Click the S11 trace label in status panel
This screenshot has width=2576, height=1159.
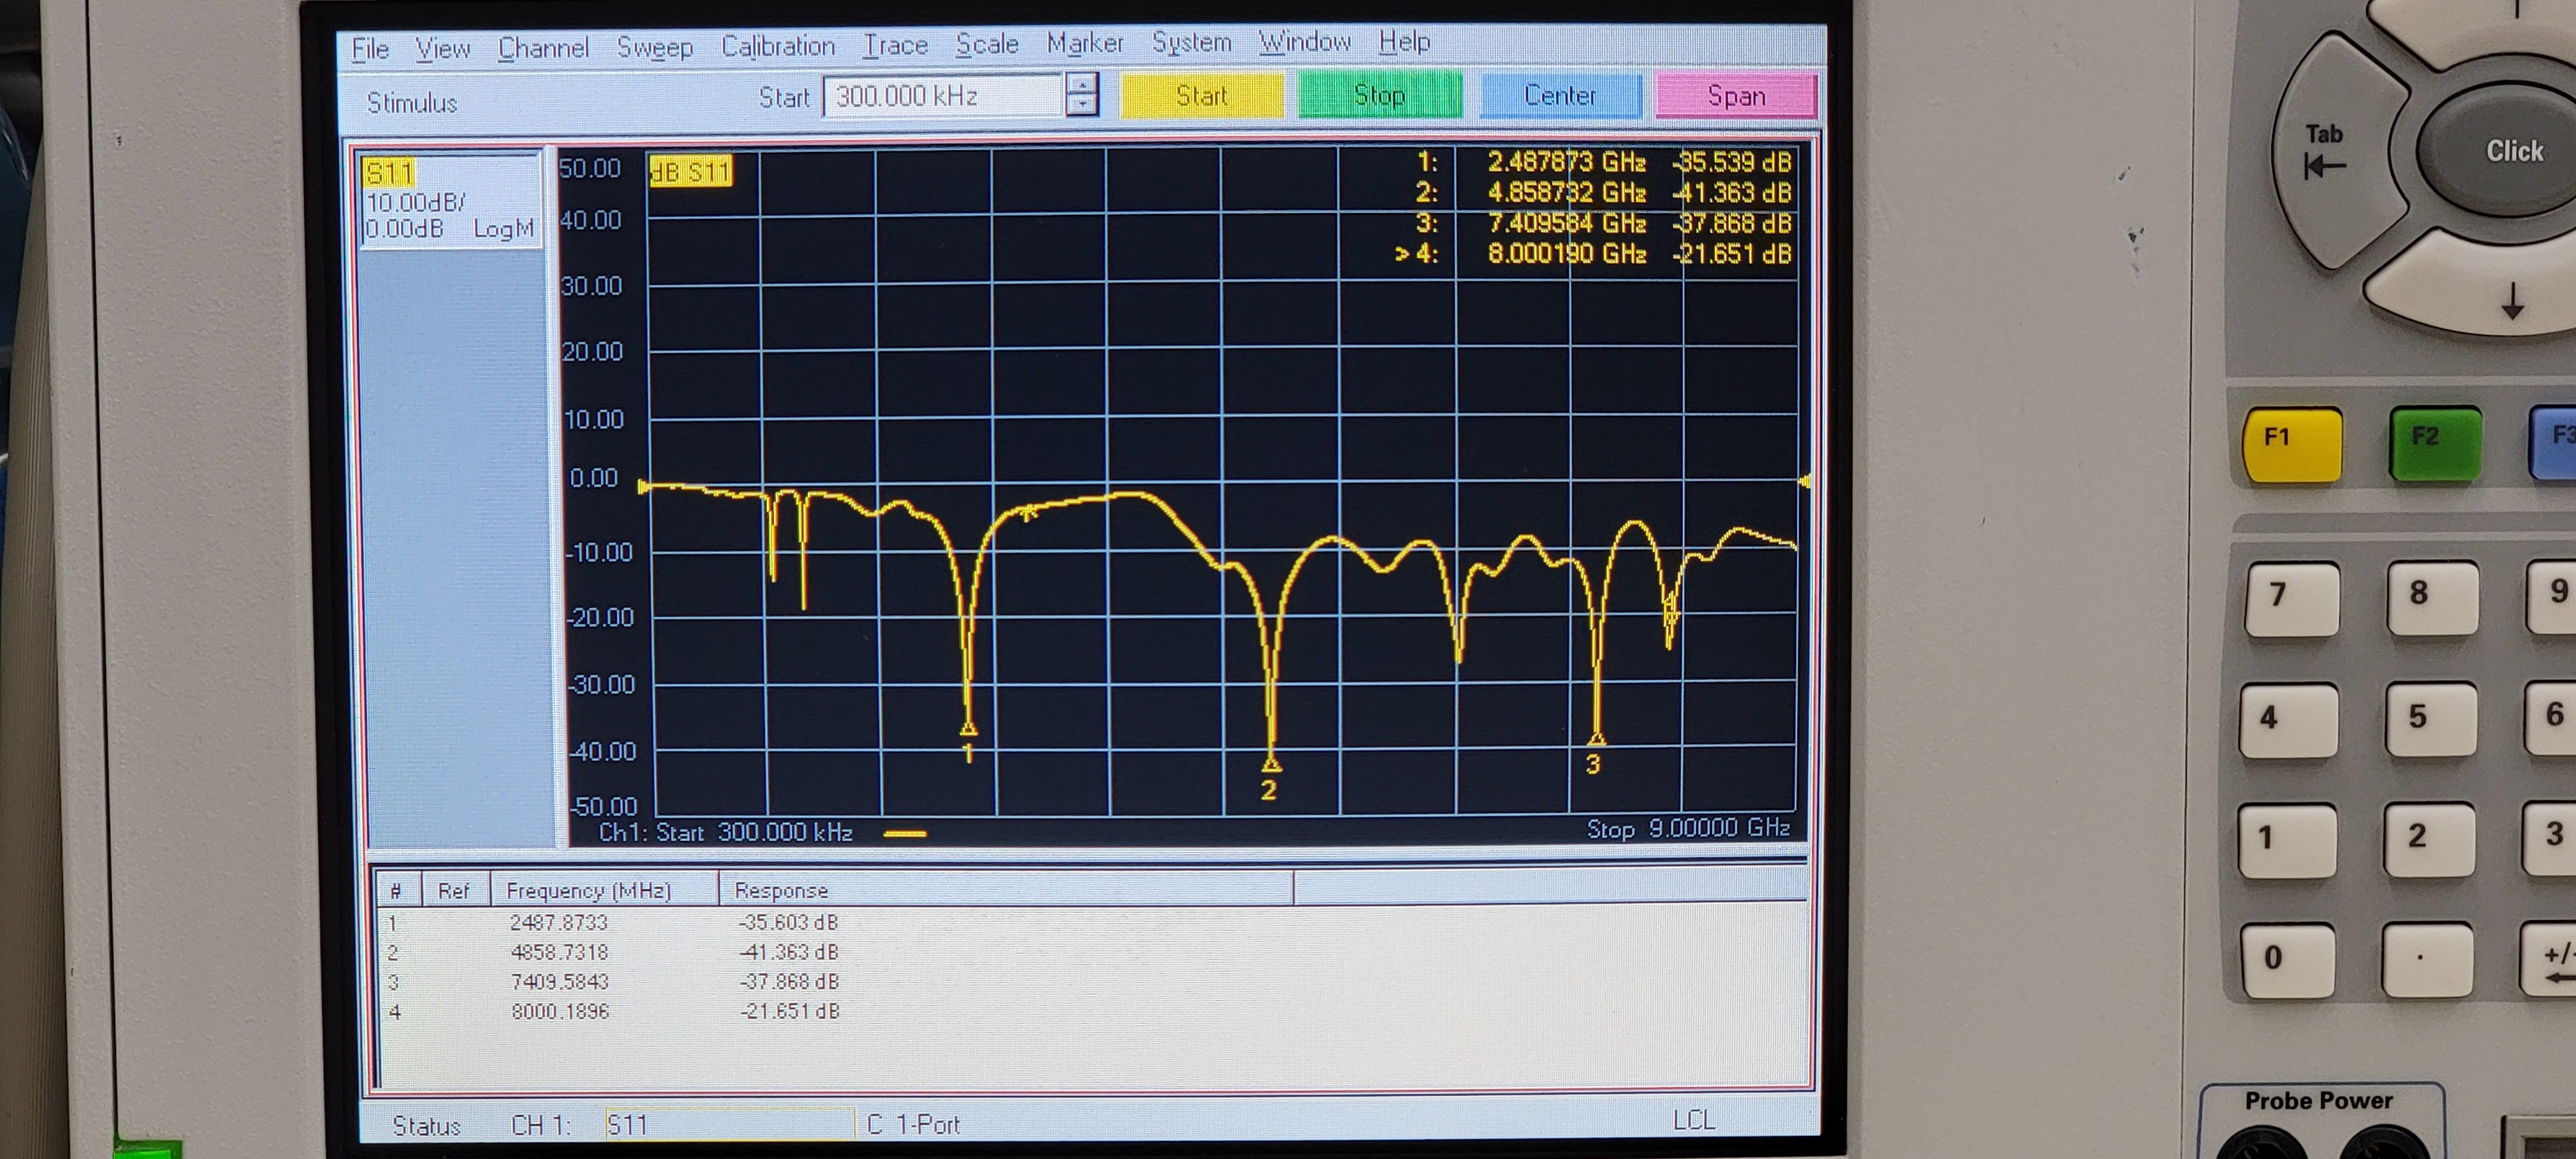[x=389, y=173]
